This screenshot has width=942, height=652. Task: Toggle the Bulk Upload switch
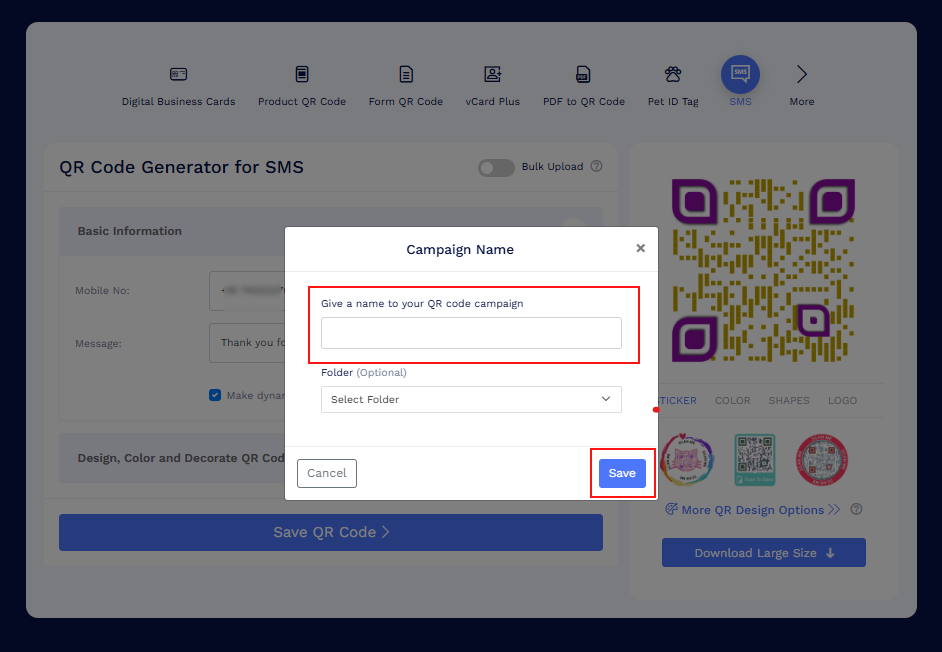pos(496,168)
